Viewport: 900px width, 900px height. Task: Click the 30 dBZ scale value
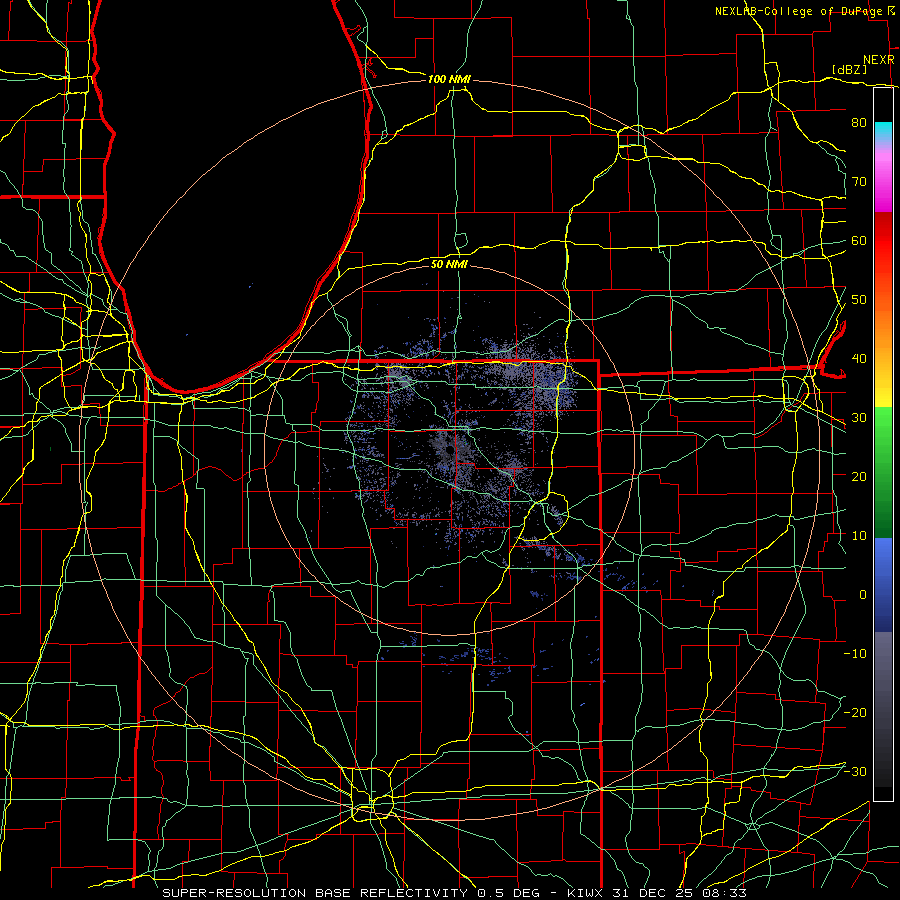[x=859, y=417]
